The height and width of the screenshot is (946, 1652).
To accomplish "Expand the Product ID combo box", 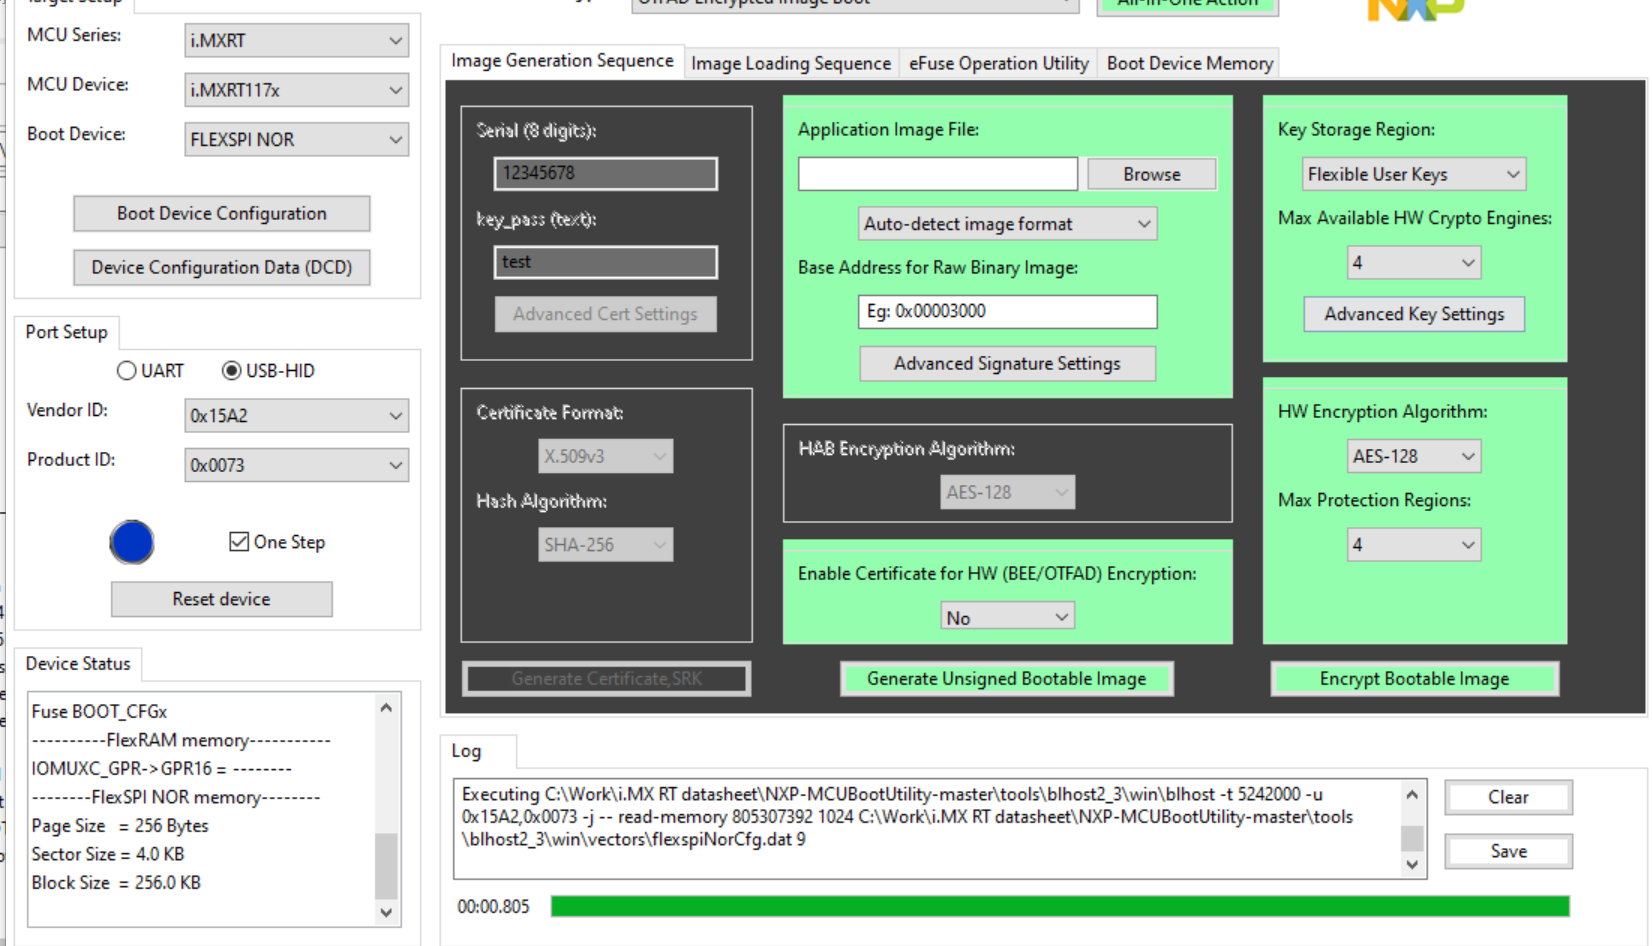I will click(x=296, y=465).
